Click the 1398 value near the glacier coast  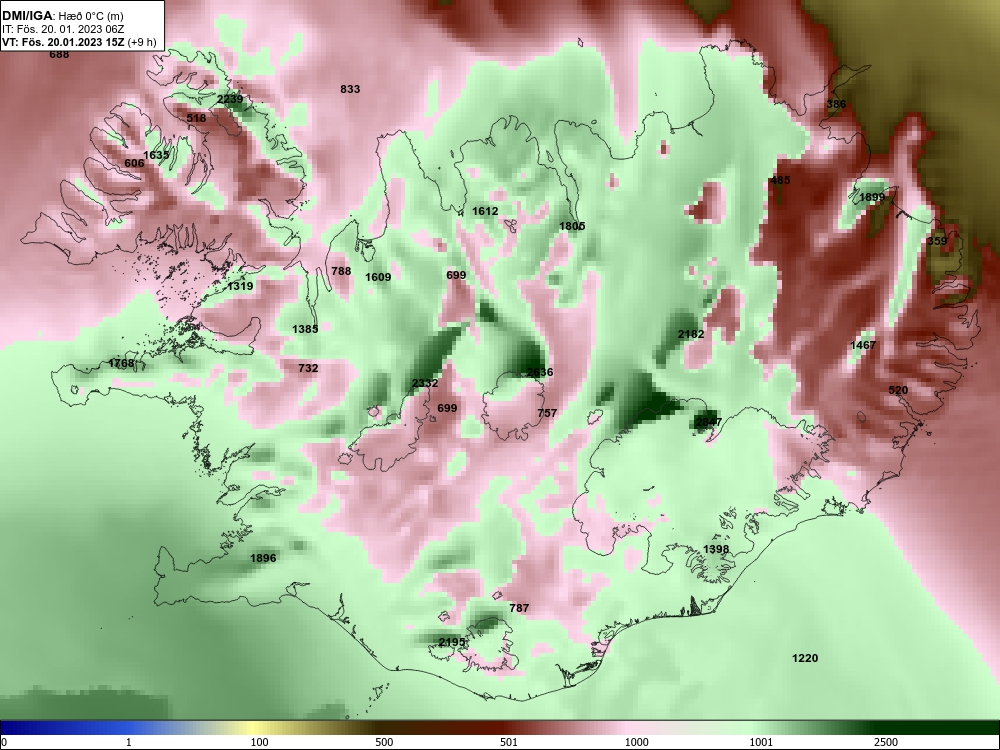716,550
